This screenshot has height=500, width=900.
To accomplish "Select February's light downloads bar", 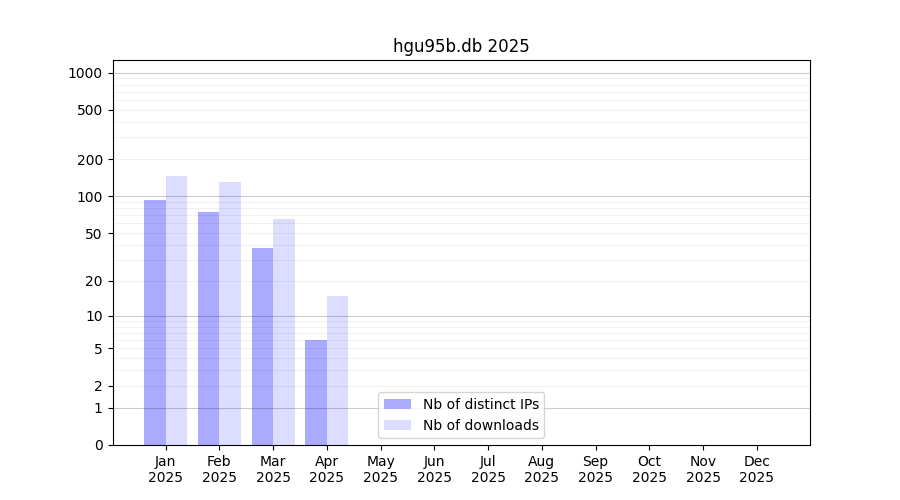I will point(230,313).
